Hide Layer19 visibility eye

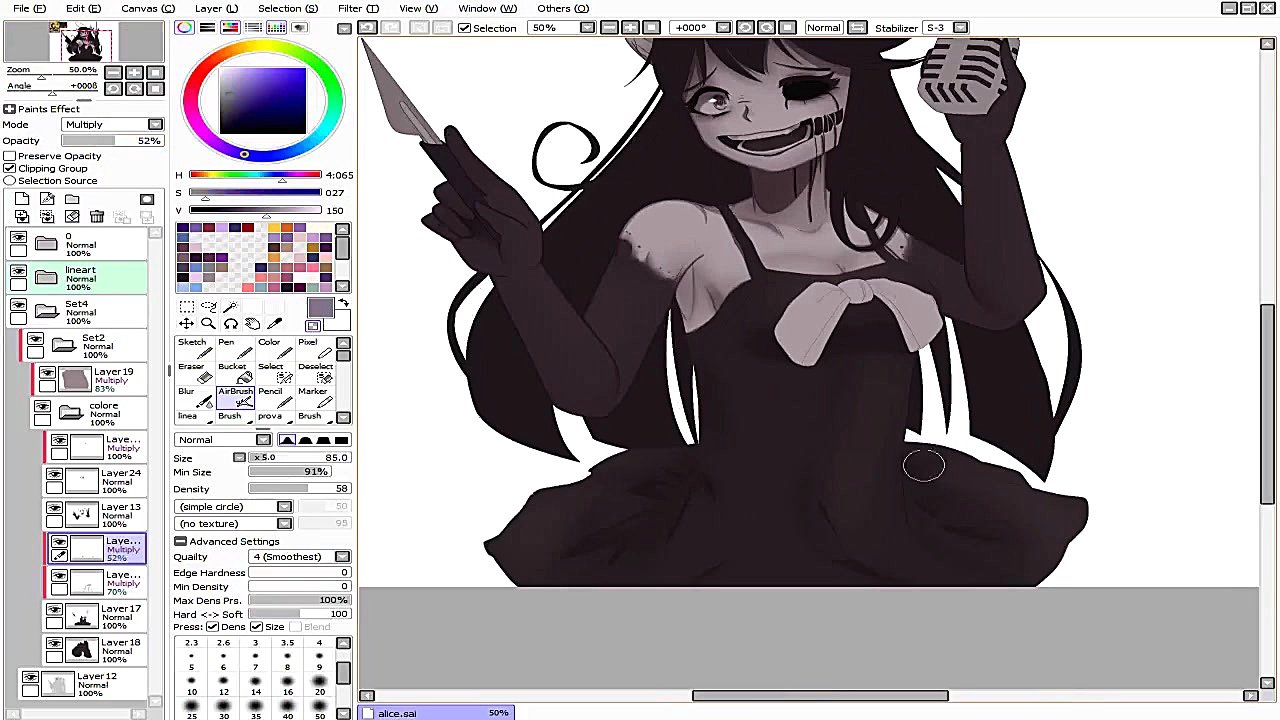(x=46, y=374)
